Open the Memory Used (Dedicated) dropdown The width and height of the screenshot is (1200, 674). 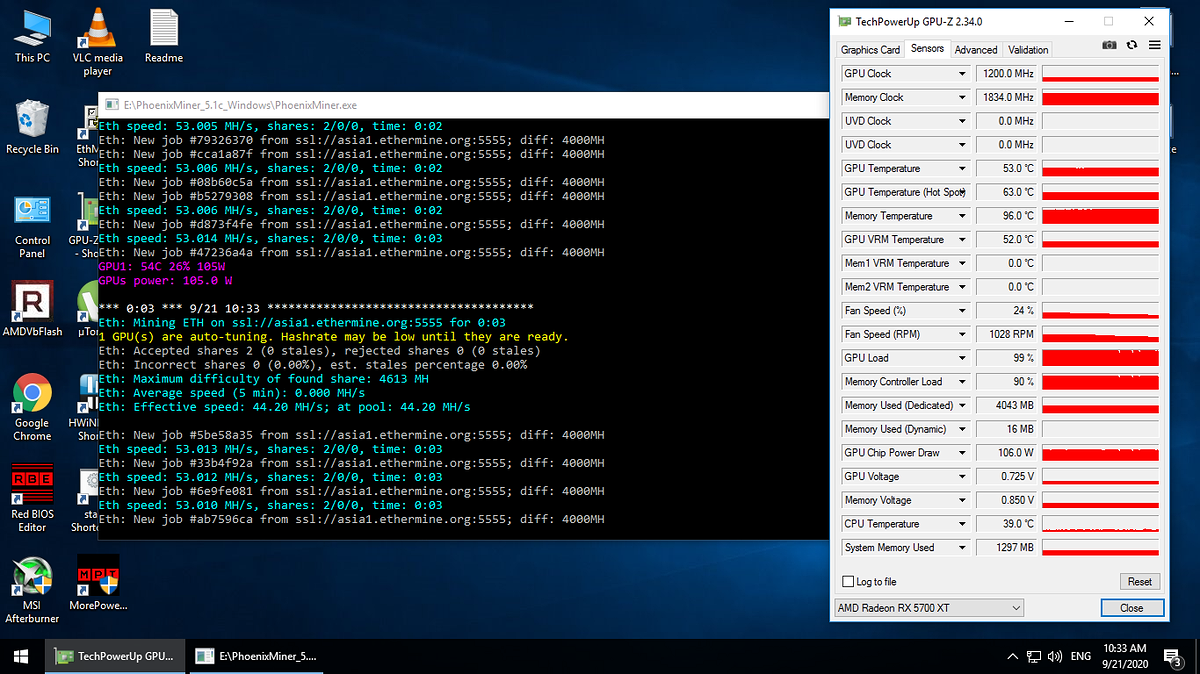pos(963,406)
